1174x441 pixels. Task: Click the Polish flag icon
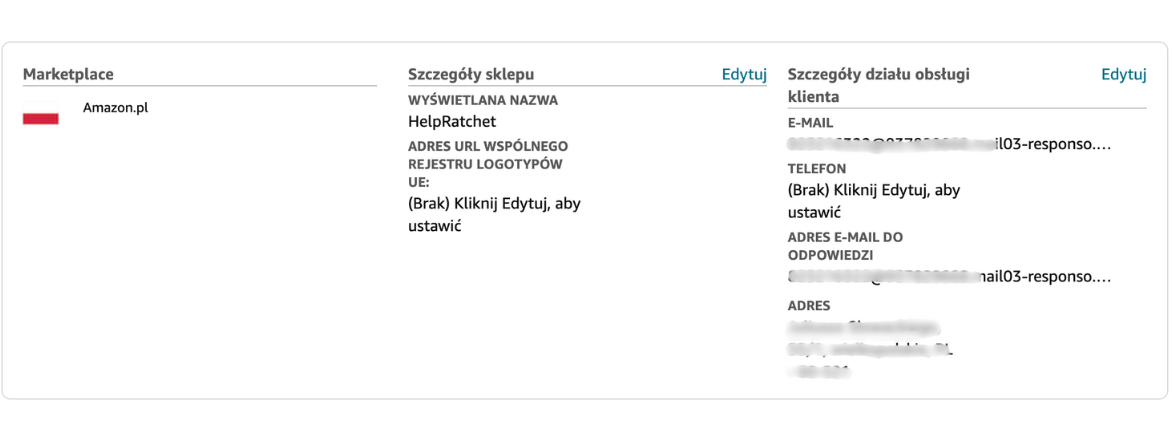tap(41, 118)
